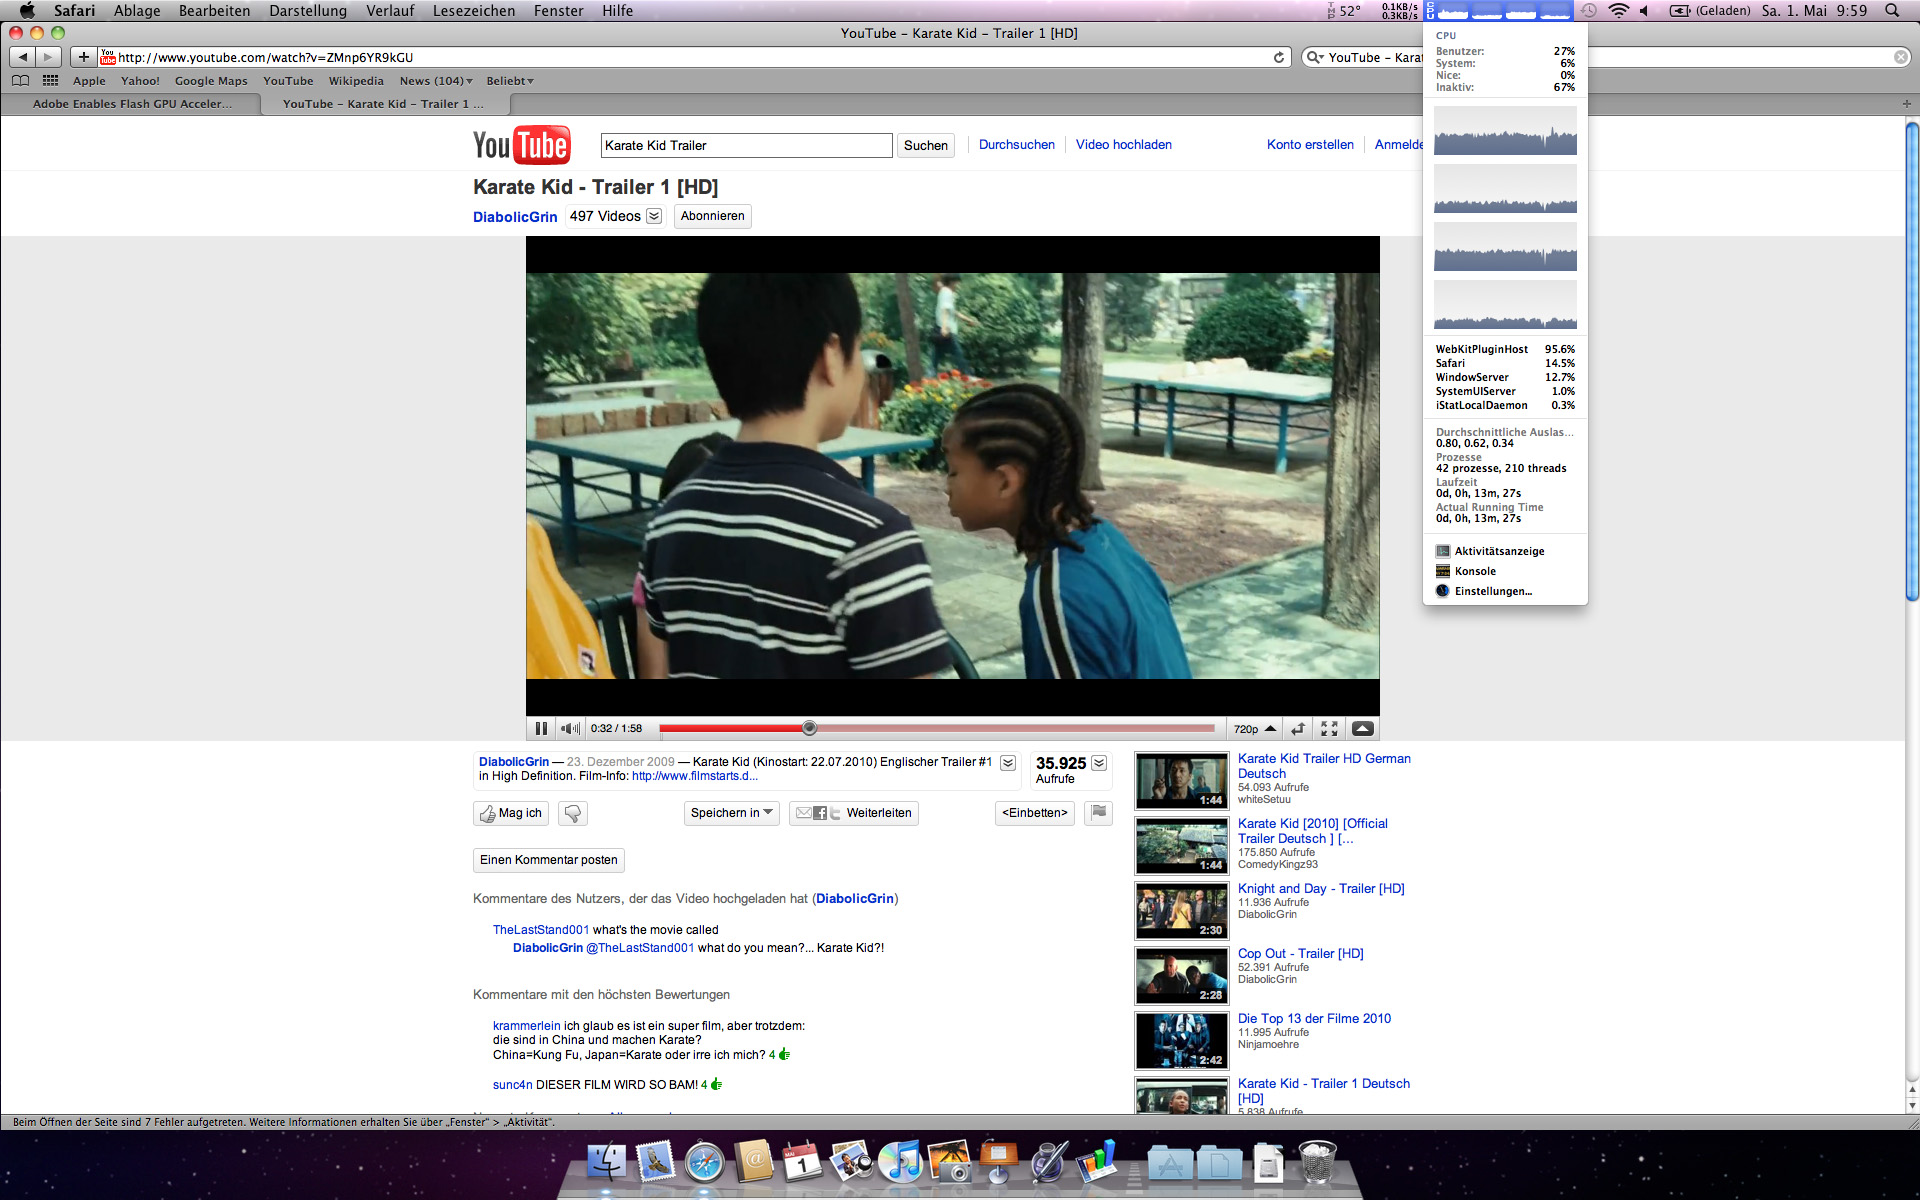1920x1200 pixels.
Task: Open the player pop-out arrow icon
Action: 1298,729
